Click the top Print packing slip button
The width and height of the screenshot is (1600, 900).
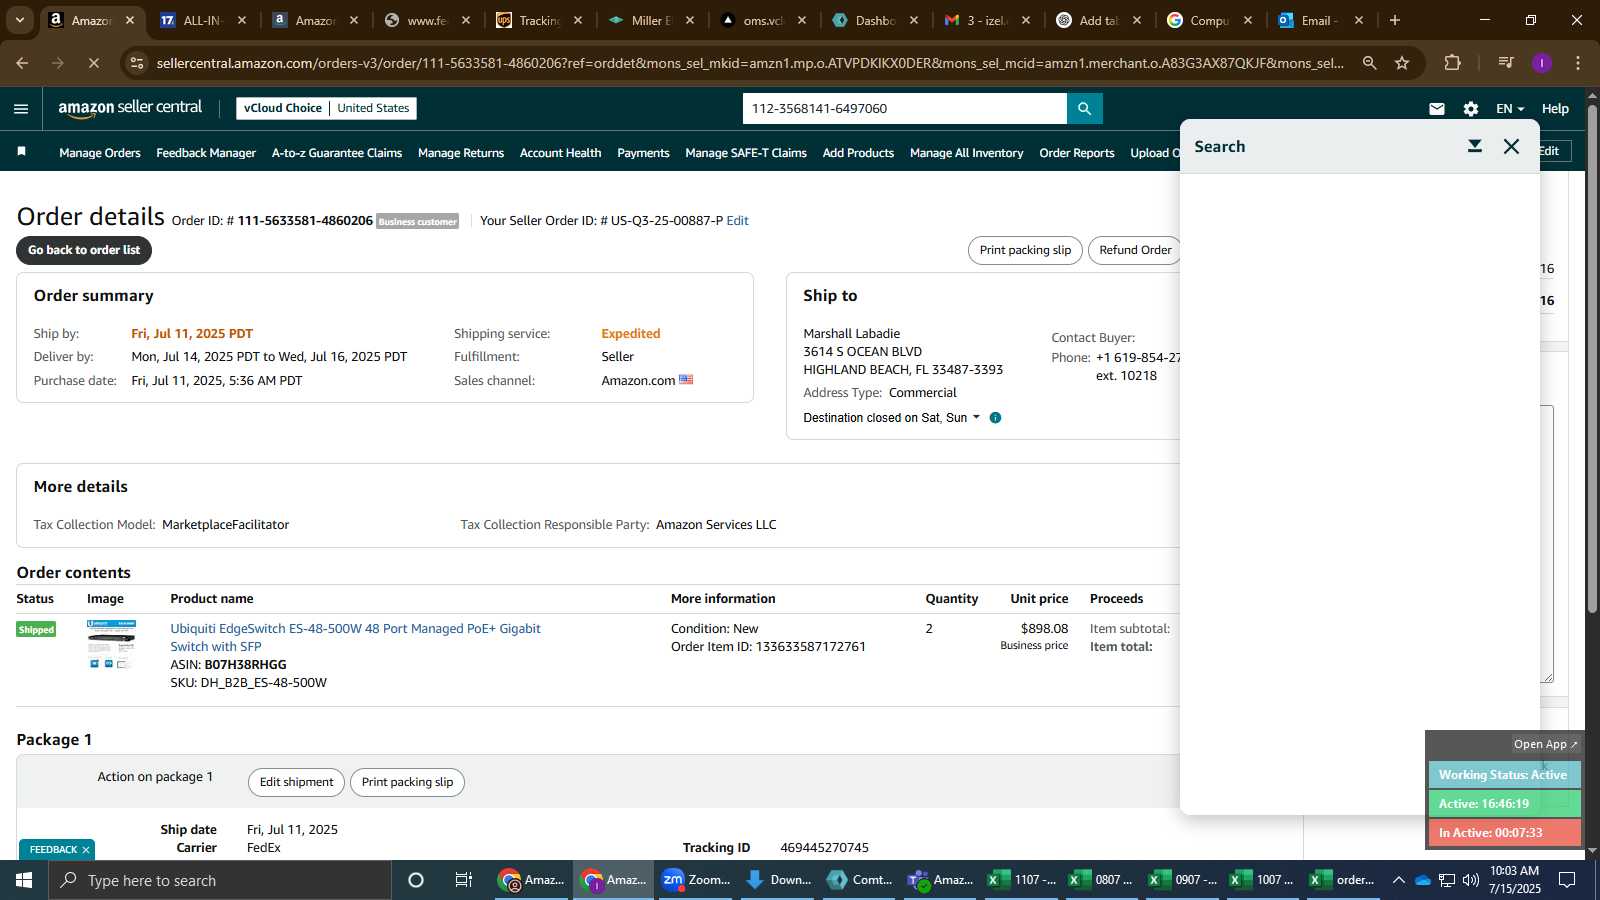(1025, 250)
